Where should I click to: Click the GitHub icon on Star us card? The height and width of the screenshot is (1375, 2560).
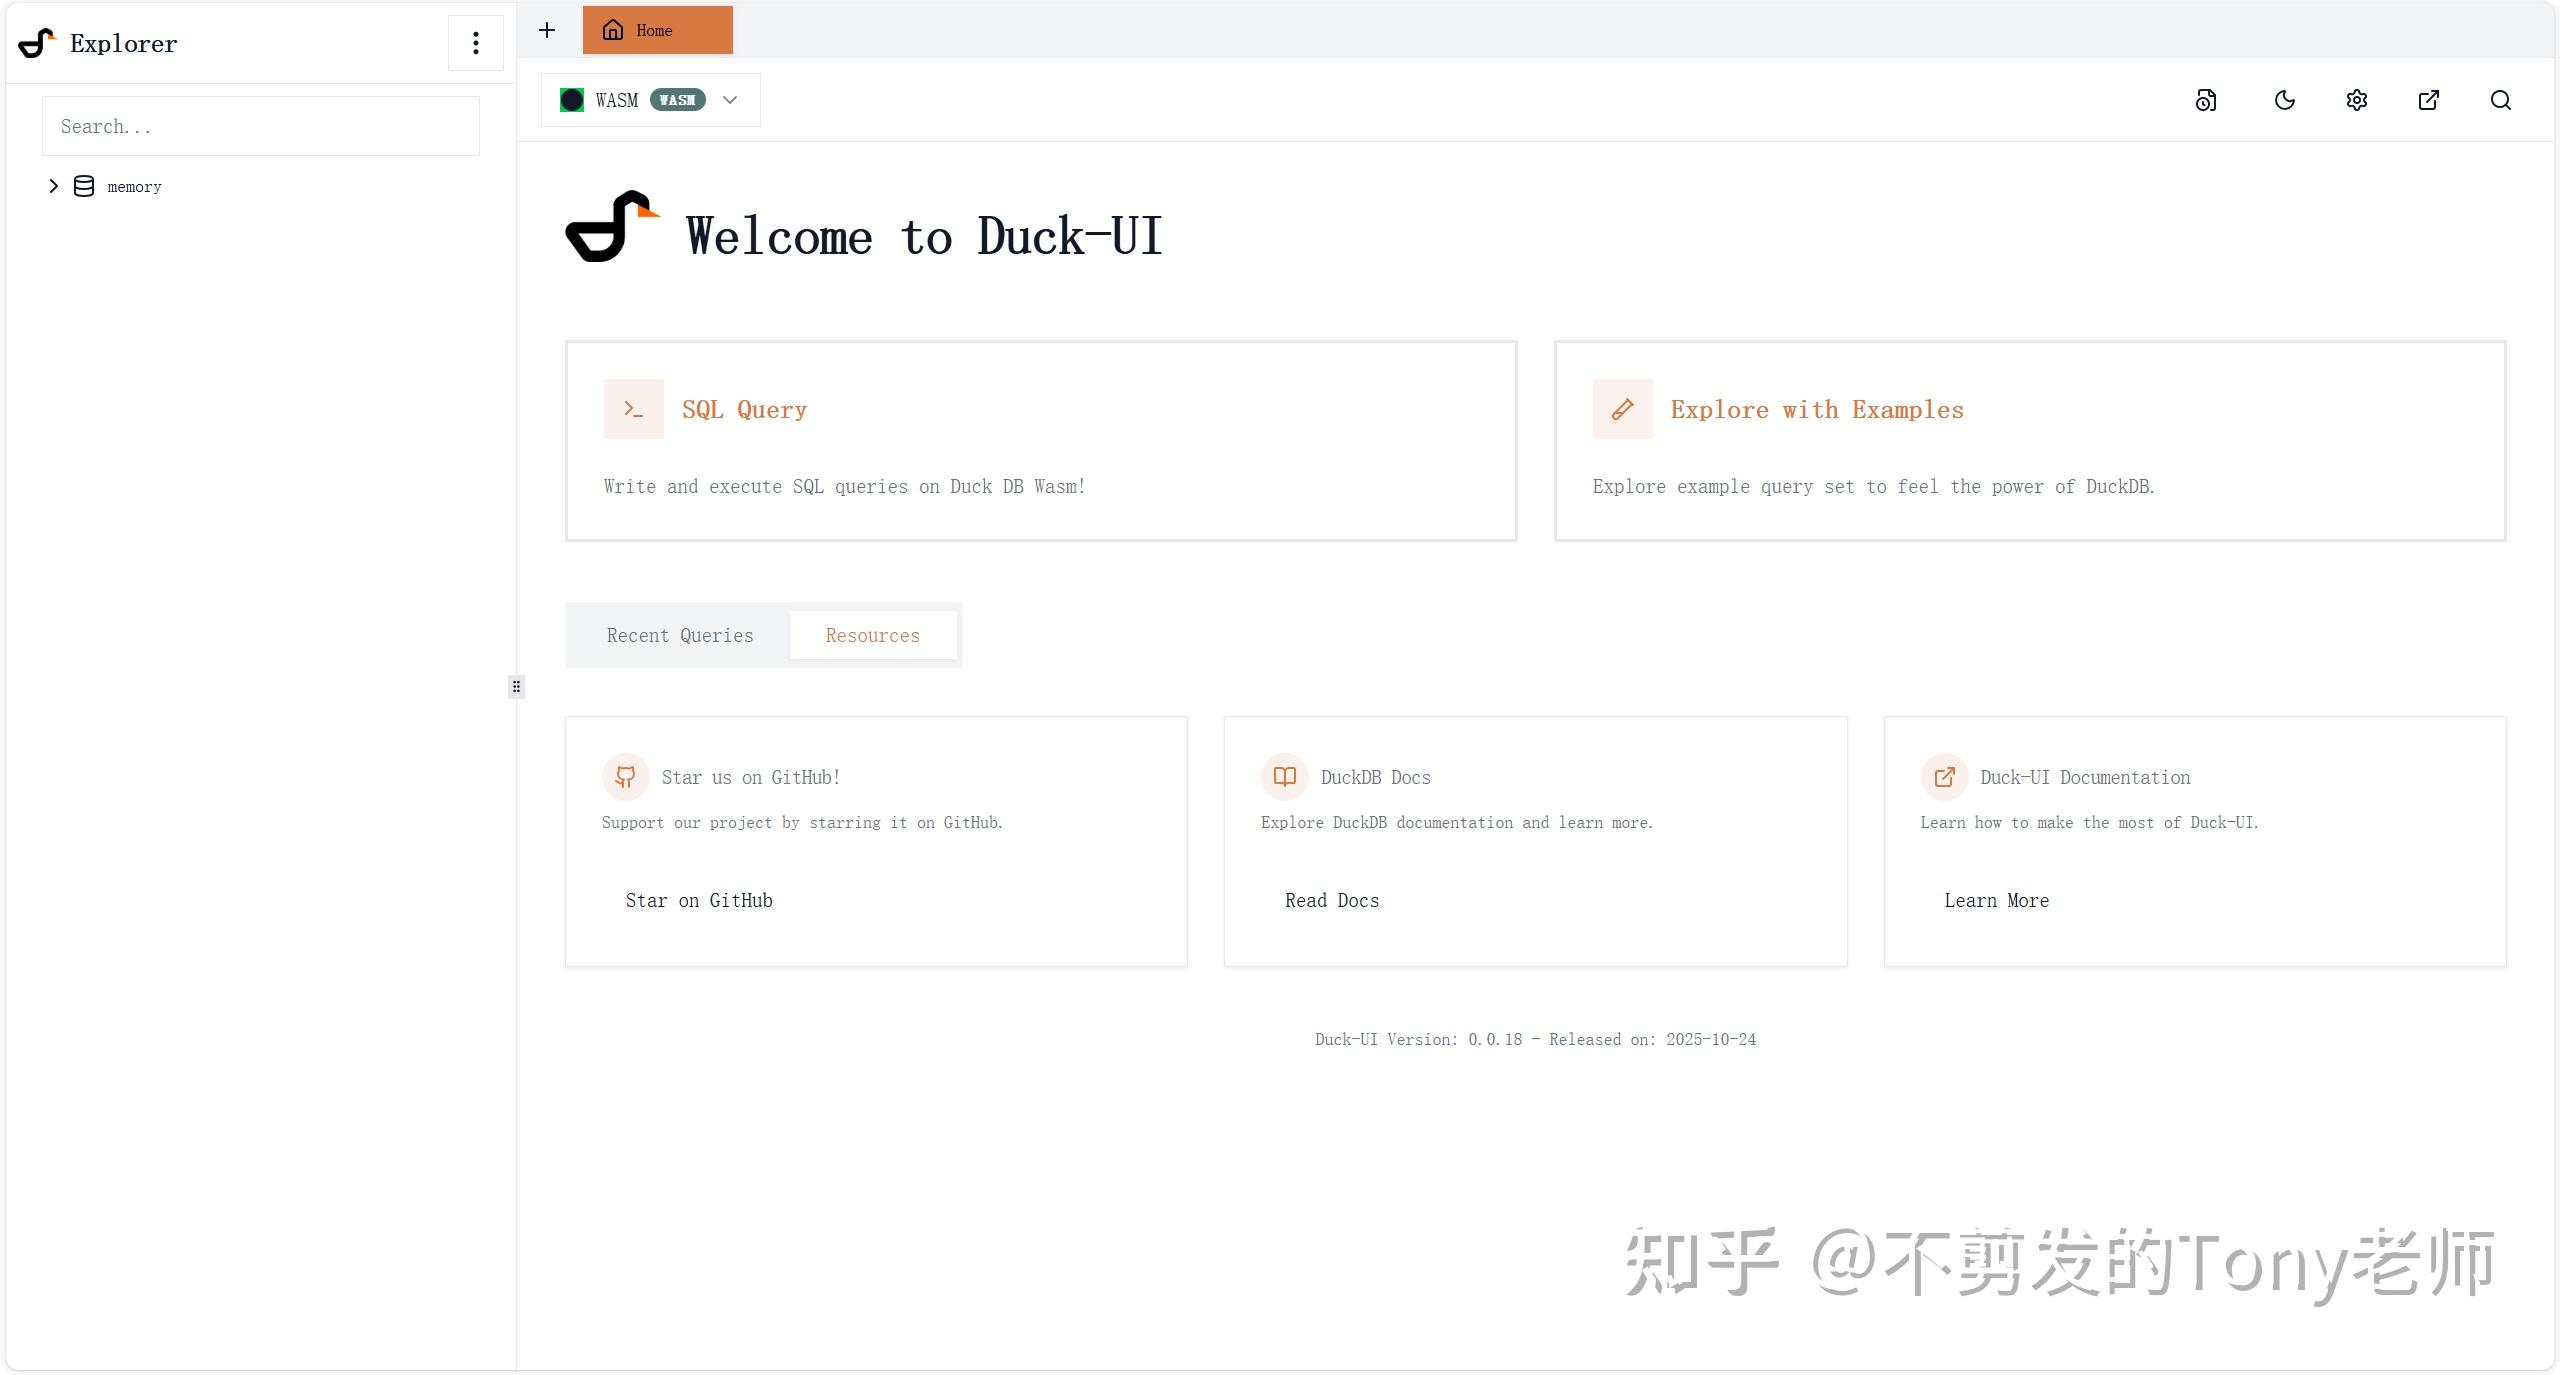click(625, 777)
